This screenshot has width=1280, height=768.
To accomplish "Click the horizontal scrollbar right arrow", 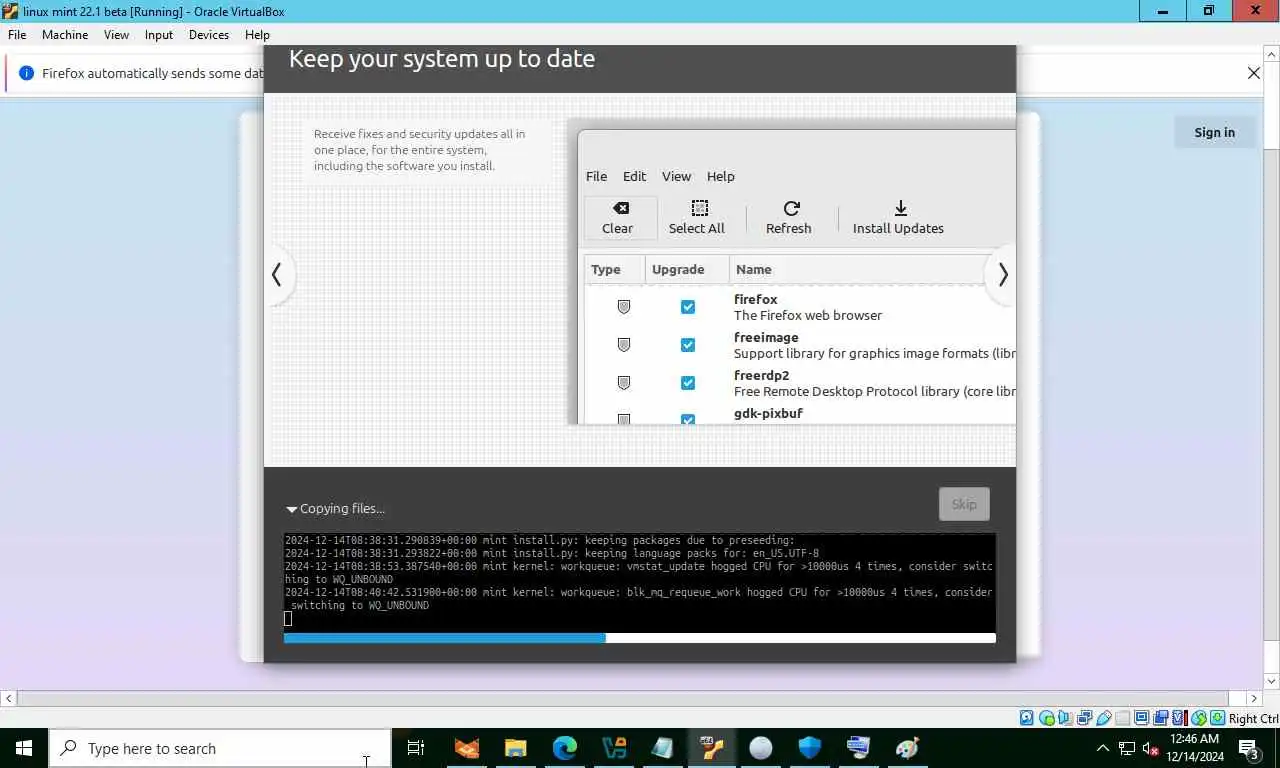I will click(1254, 698).
